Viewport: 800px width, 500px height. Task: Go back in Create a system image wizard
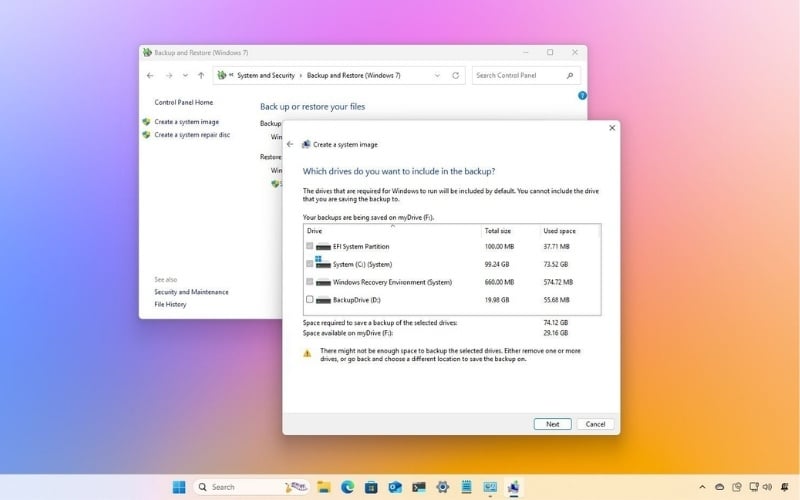pyautogui.click(x=290, y=144)
